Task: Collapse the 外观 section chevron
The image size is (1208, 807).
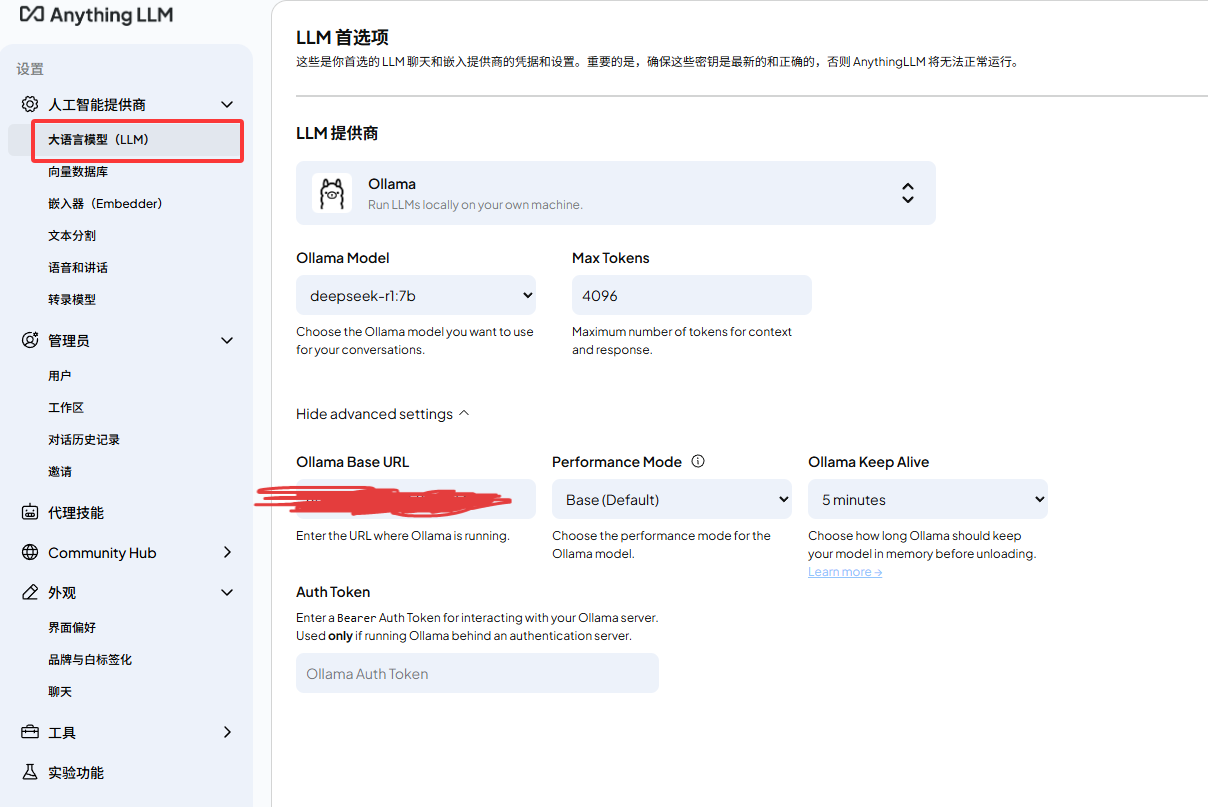Action: pos(227,592)
